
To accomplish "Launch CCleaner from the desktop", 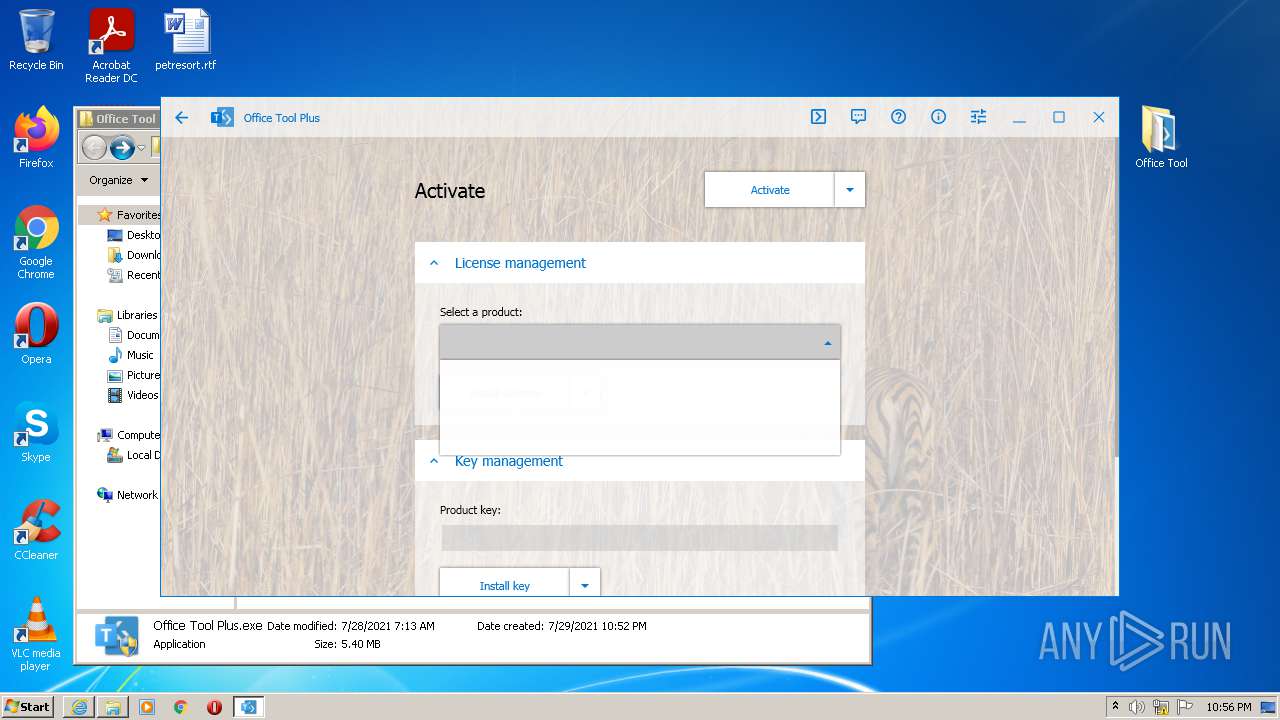I will coord(36,530).
